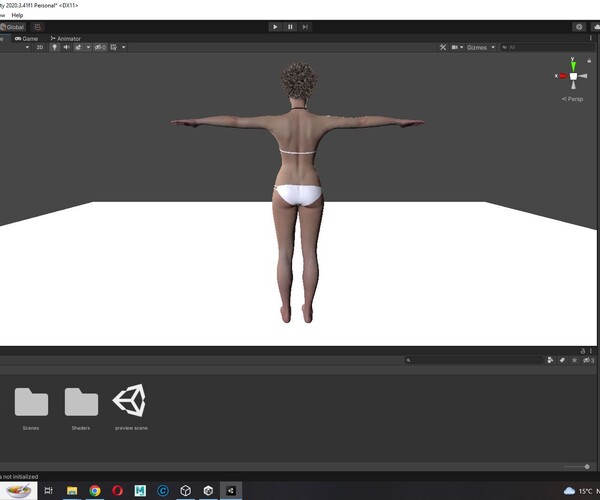This screenshot has height=500, width=600.
Task: Open Google Chrome from the taskbar
Action: (95, 490)
